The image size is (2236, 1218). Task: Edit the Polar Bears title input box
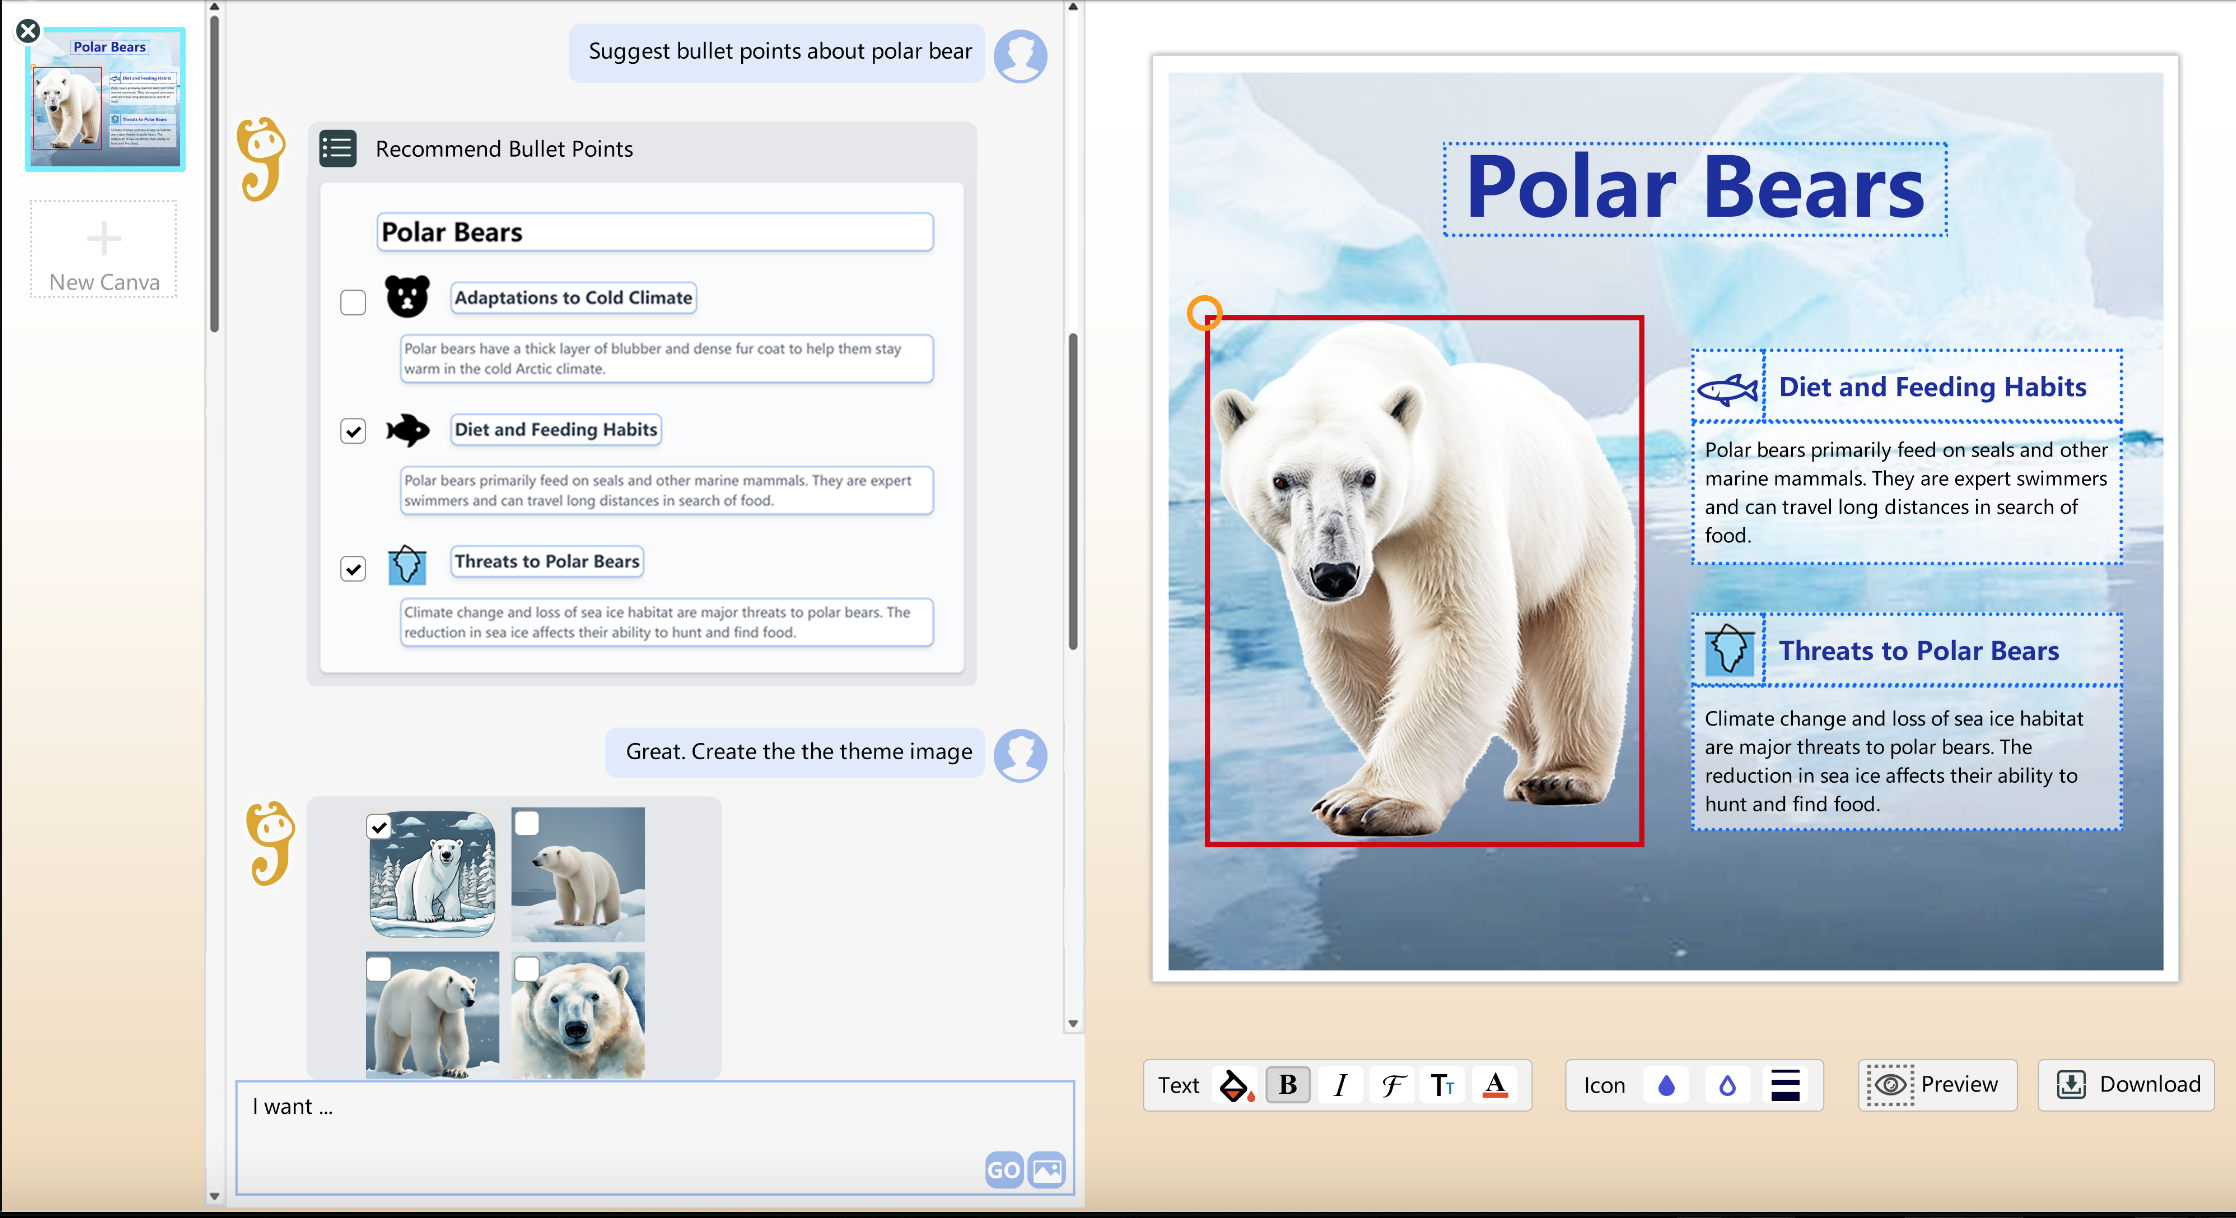[x=655, y=231]
